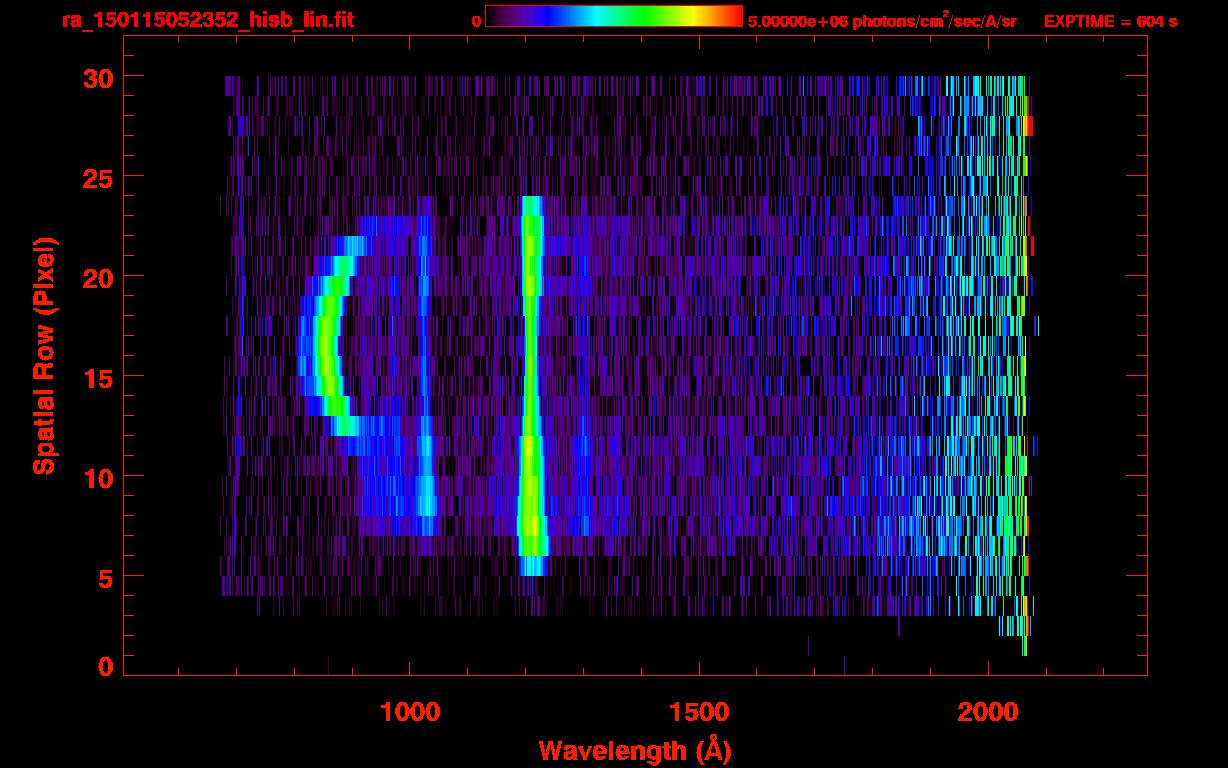Click the Wavelength (Å) axis title
Screen dimensions: 1228x768
[634, 750]
